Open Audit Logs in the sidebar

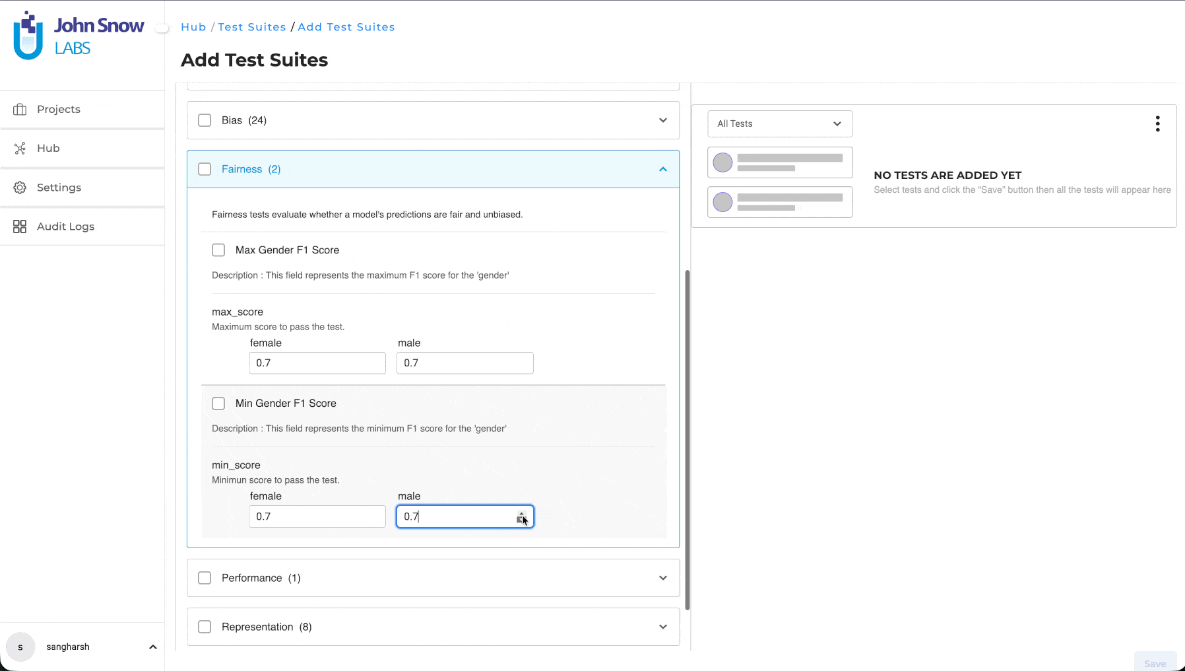(x=82, y=227)
